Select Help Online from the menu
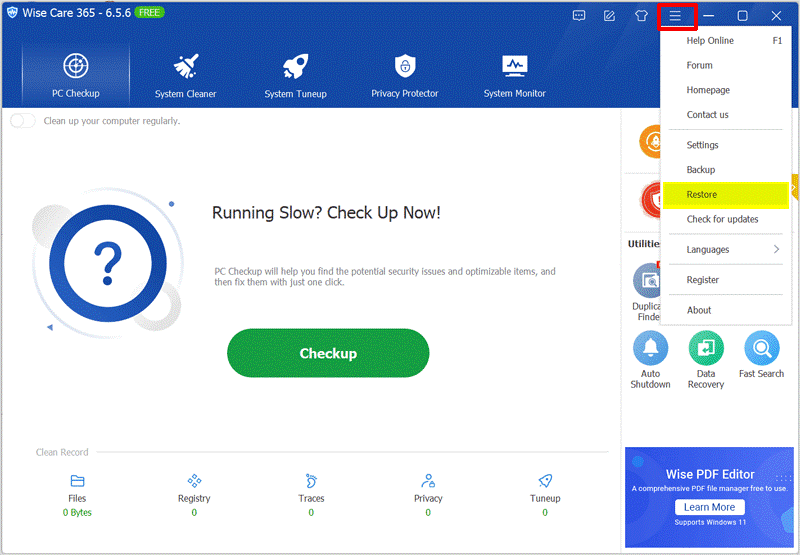The width and height of the screenshot is (800, 555). click(x=725, y=41)
